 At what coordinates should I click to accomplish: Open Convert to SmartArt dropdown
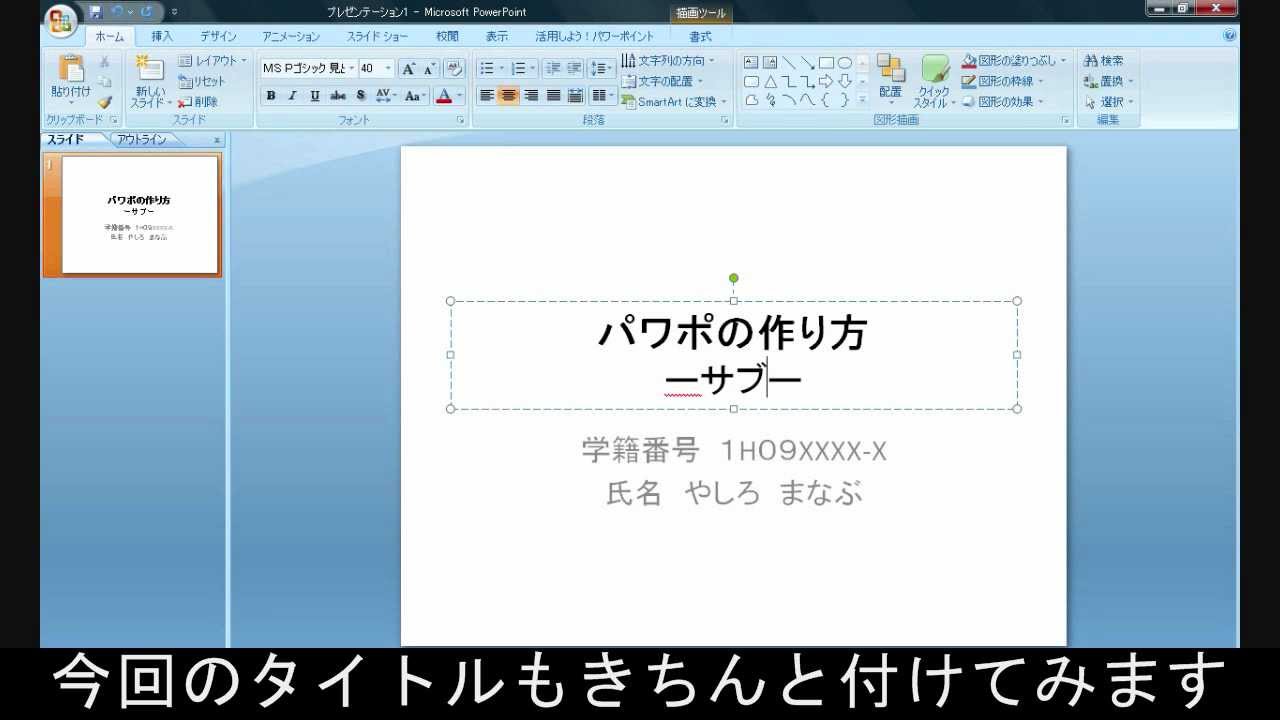click(674, 102)
